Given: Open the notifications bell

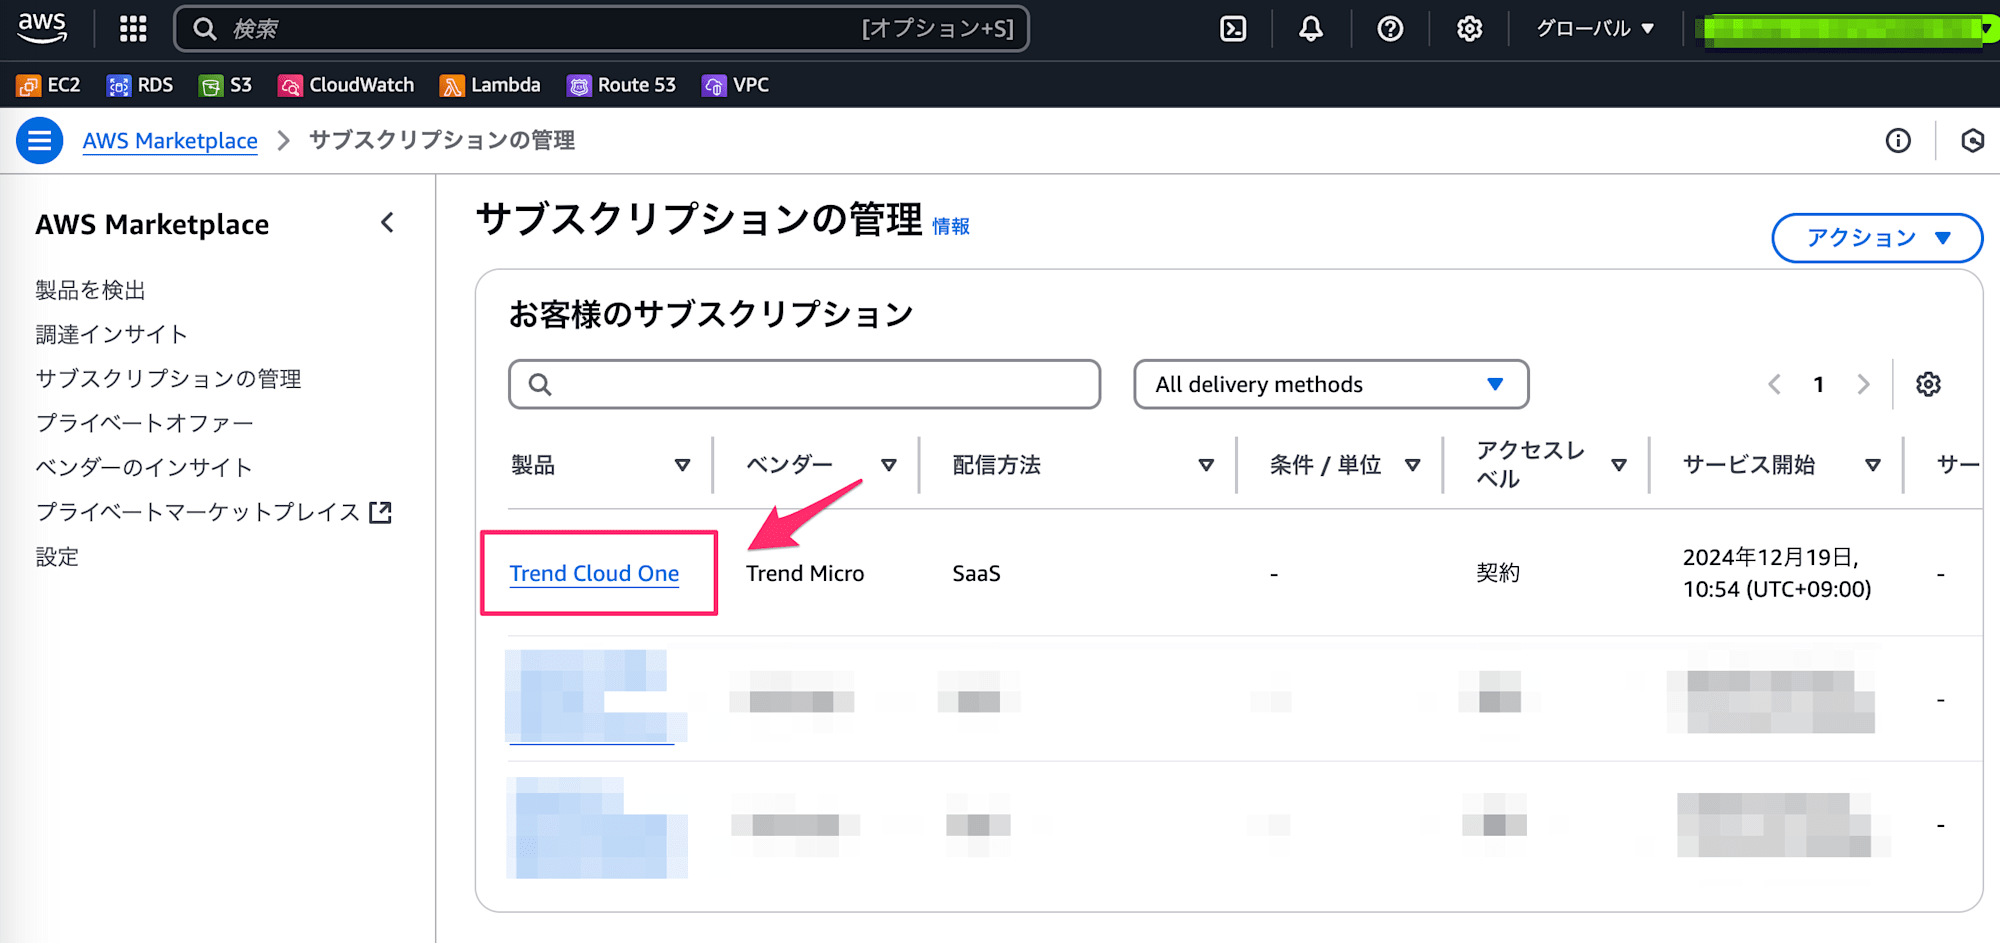Looking at the screenshot, I should [1311, 29].
